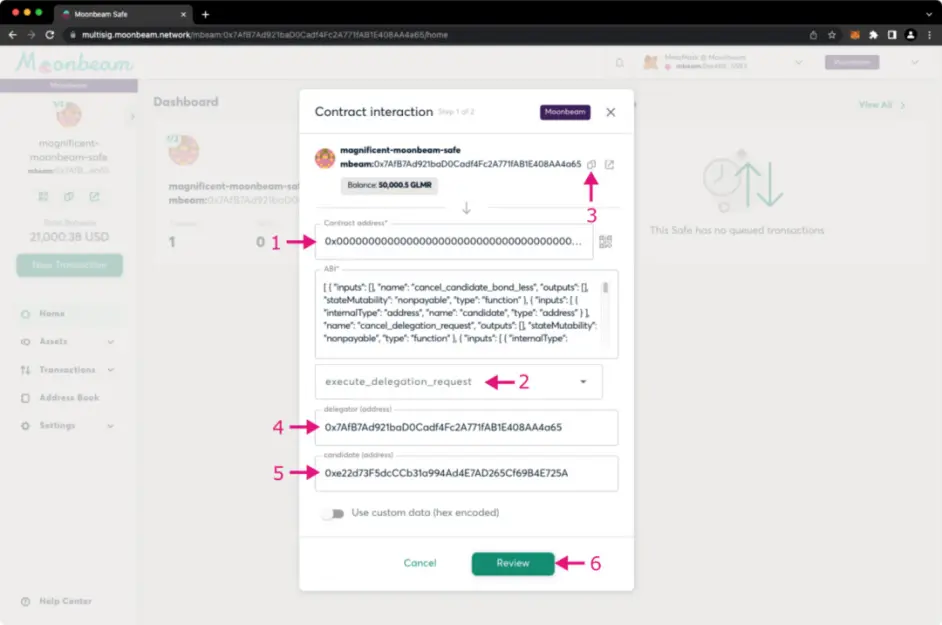Open the Transactions sidebar menu

[68, 370]
